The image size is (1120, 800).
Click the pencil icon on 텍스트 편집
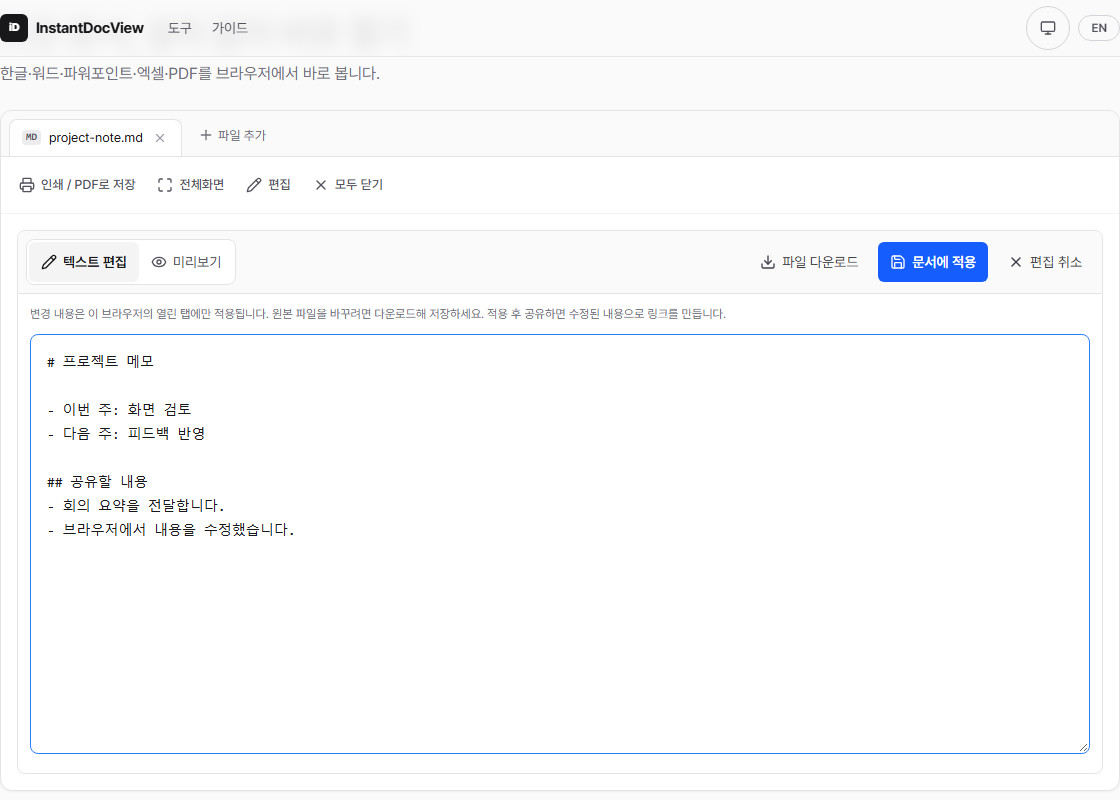49,262
